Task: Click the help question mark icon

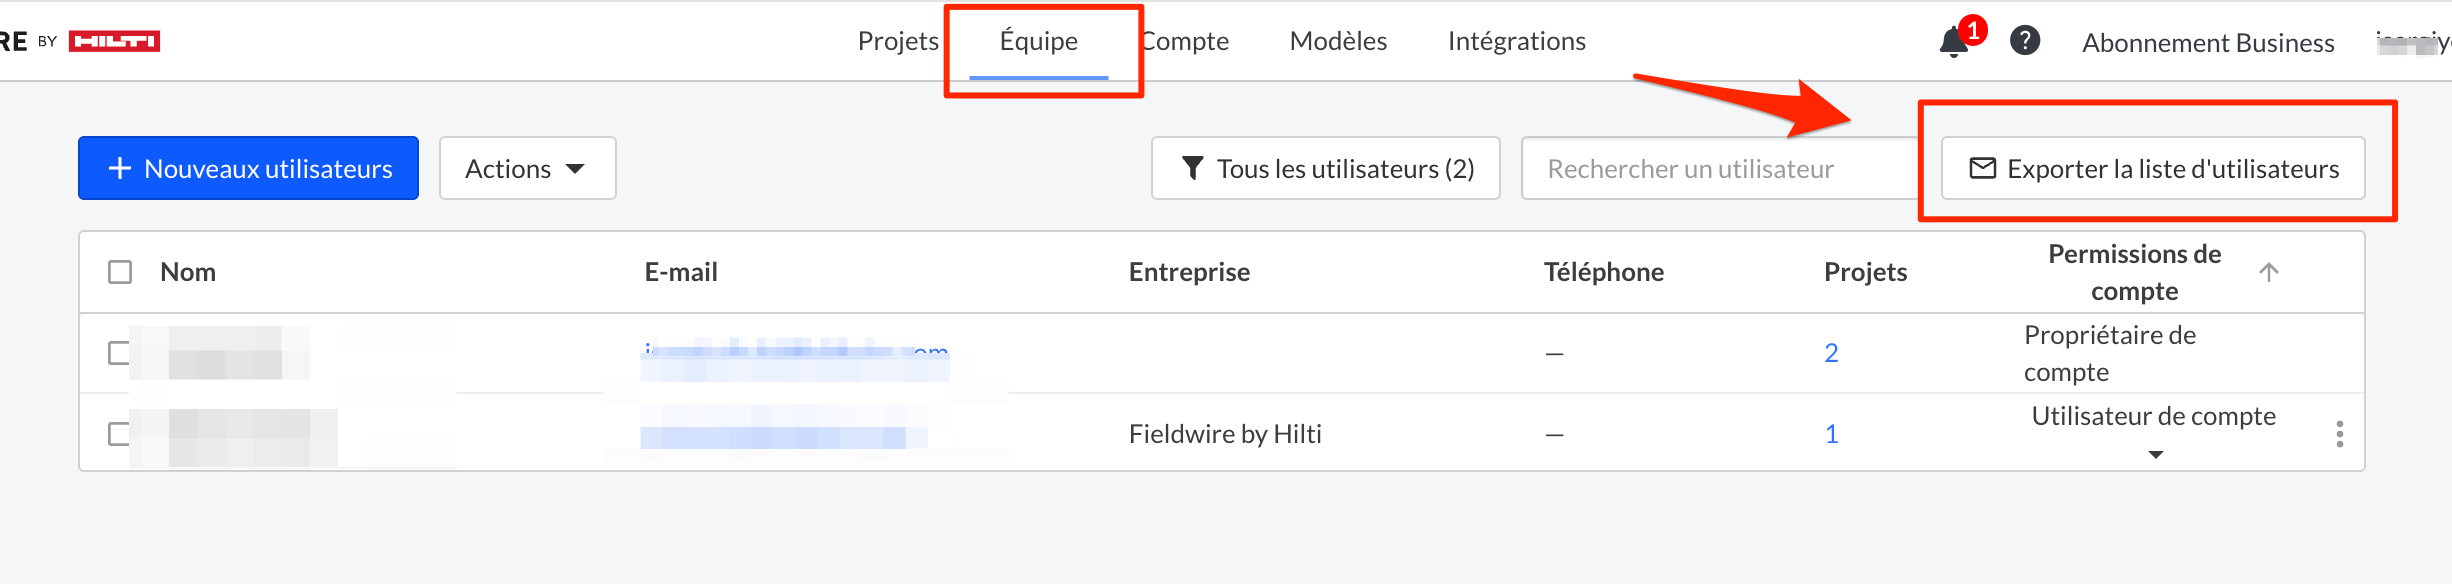Action: pos(2025,41)
